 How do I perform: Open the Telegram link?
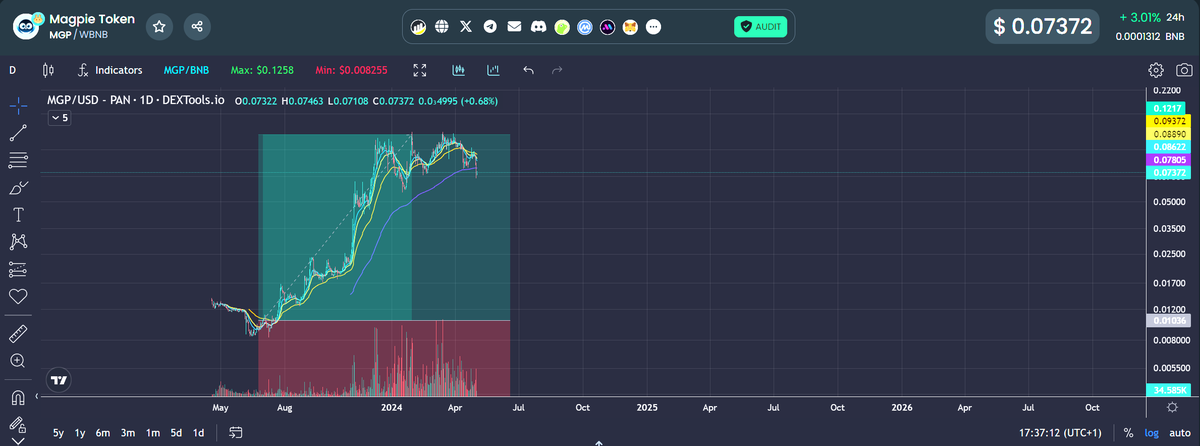click(490, 27)
